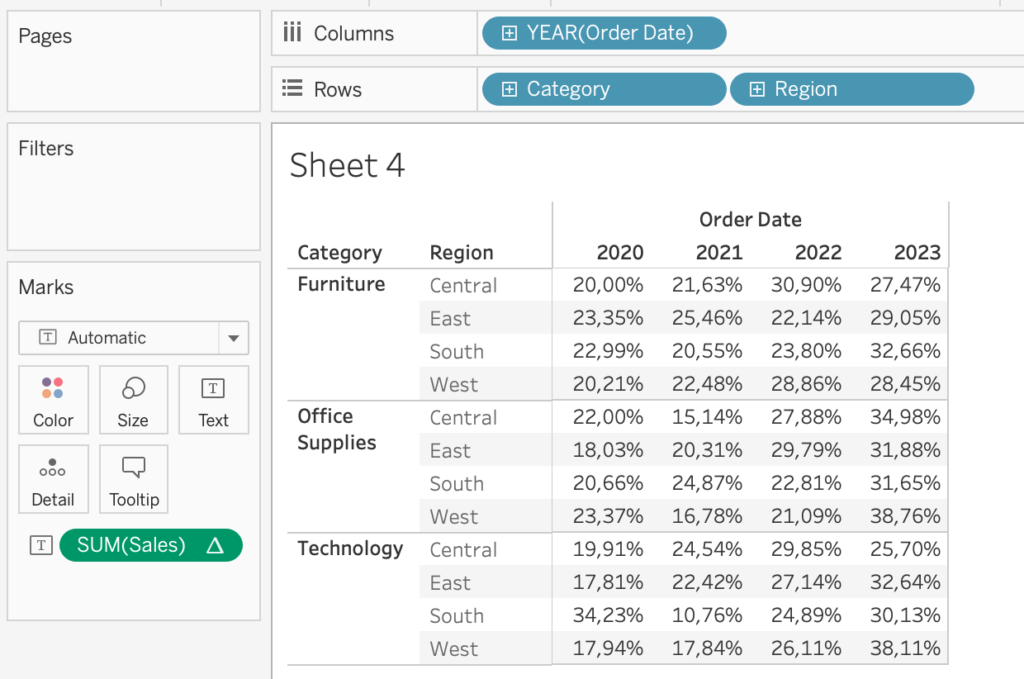Click the Furniture category row header
The height and width of the screenshot is (679, 1024).
click(341, 284)
